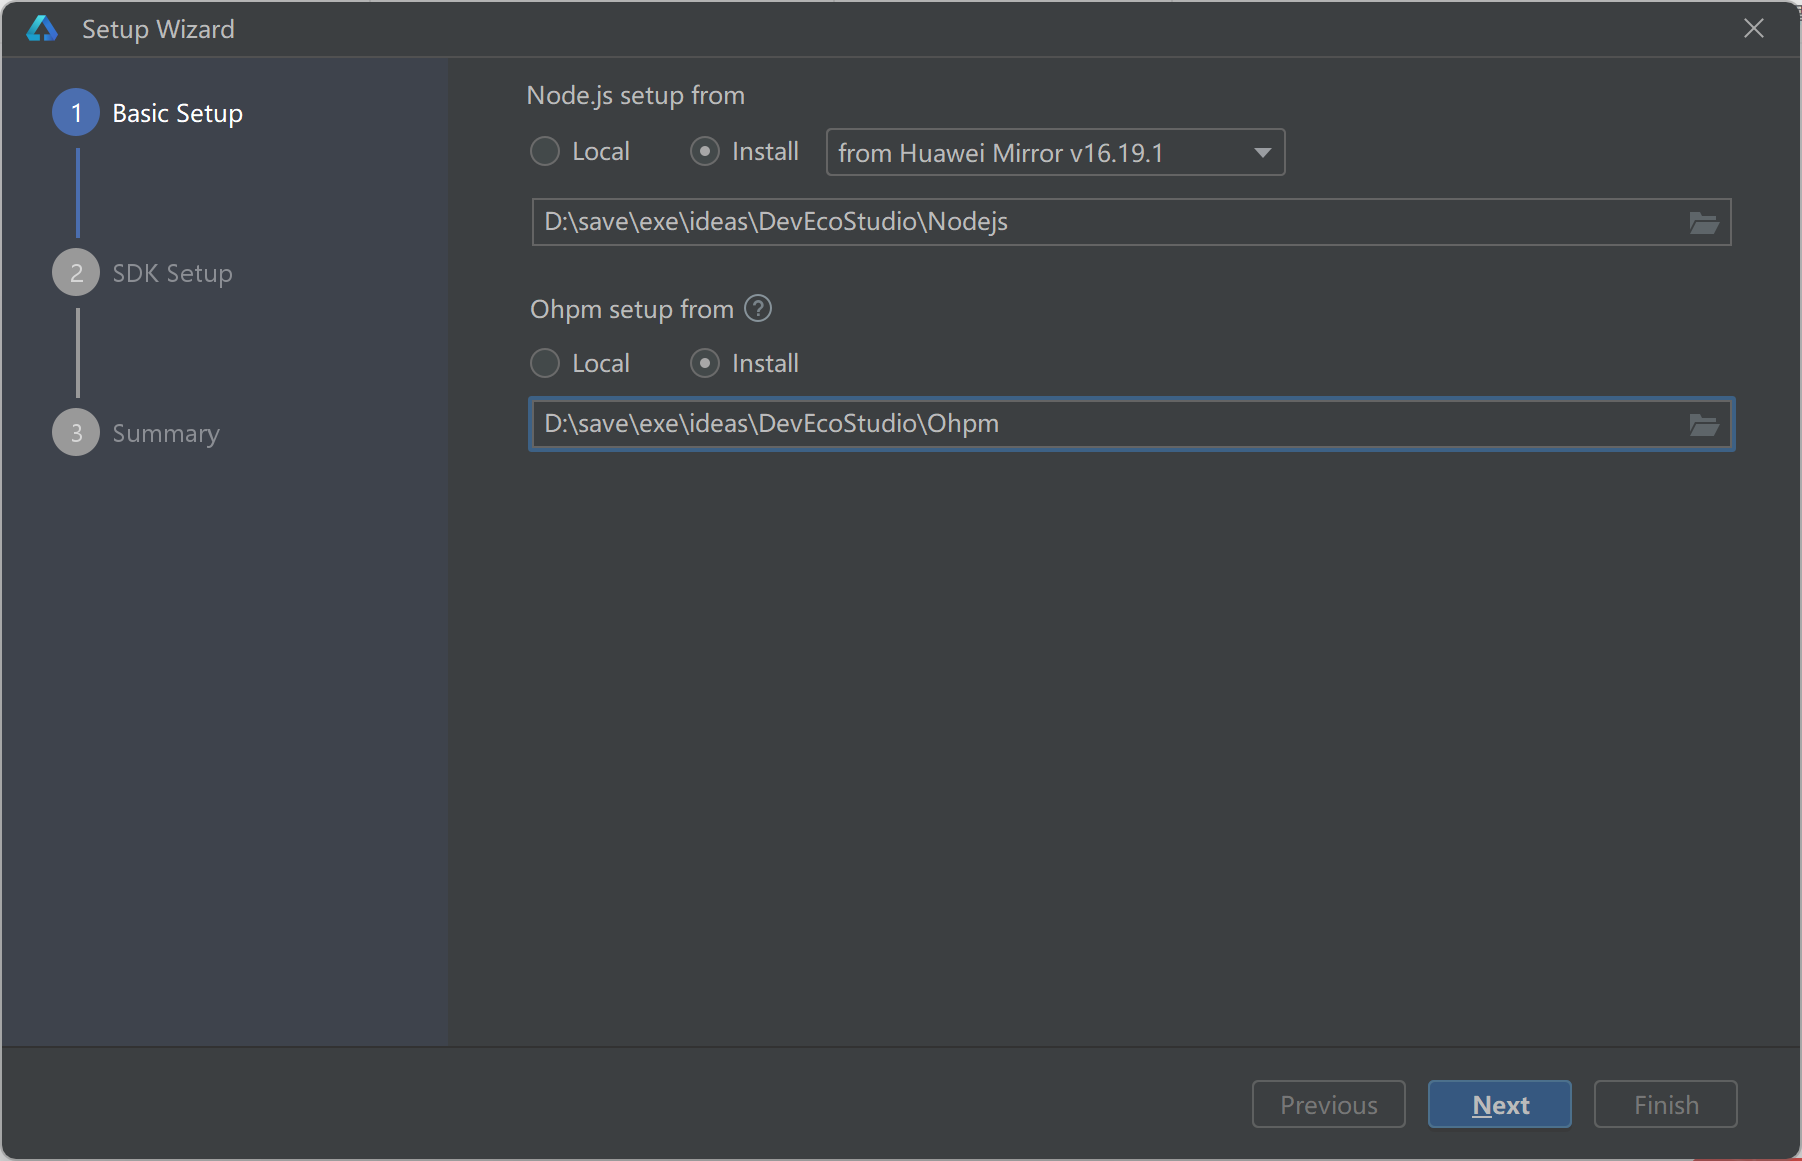Click the step 3 circle icon

[76, 433]
